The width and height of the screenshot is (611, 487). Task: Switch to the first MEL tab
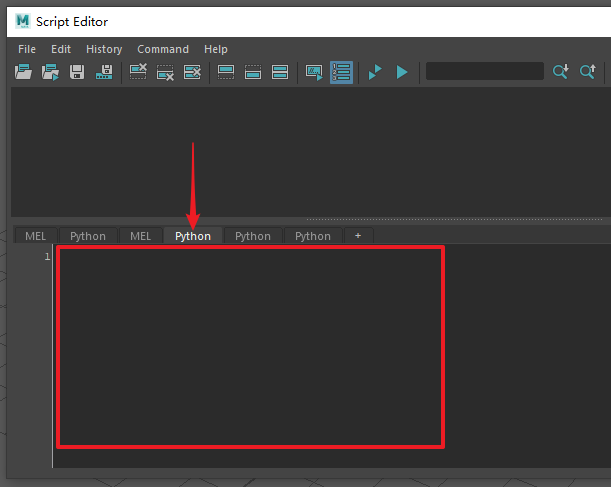pos(35,236)
